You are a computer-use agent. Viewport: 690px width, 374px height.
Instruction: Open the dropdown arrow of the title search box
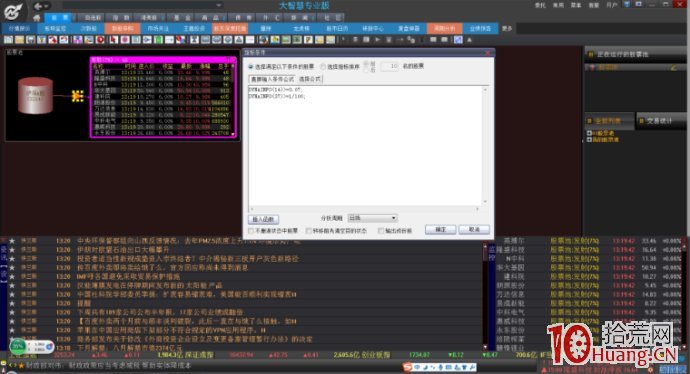point(218,5)
